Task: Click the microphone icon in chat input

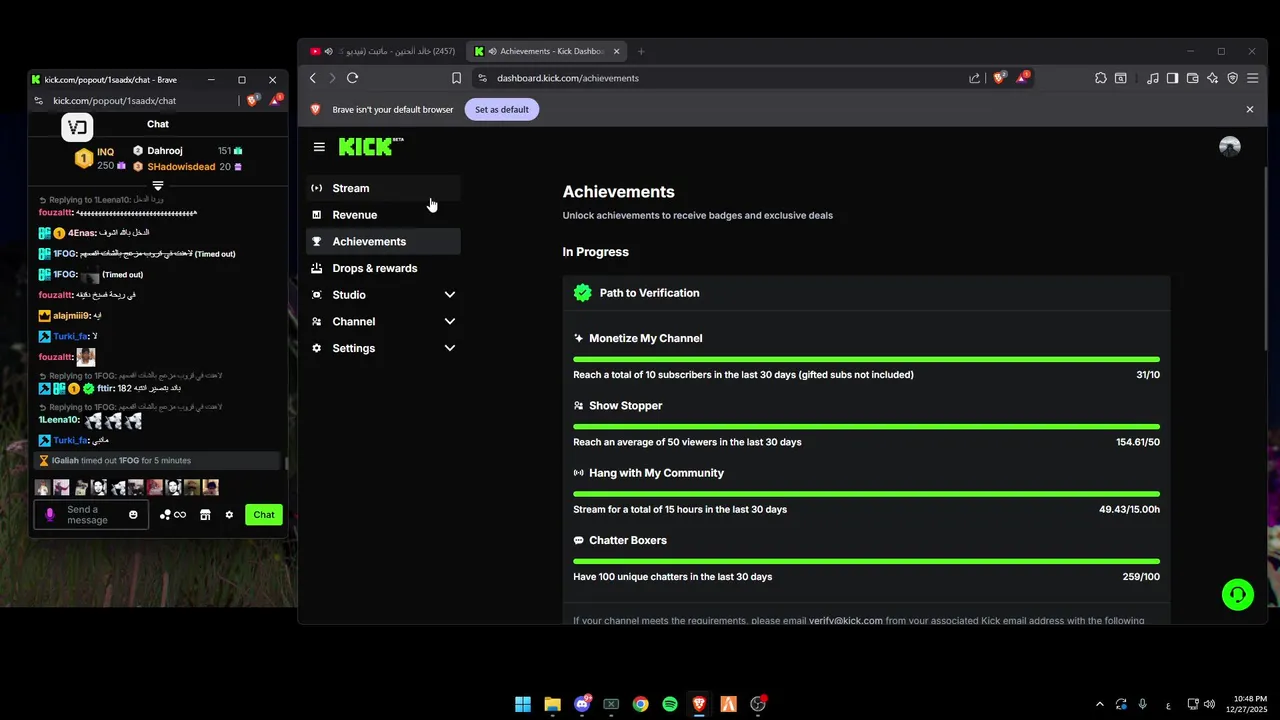Action: click(x=50, y=514)
